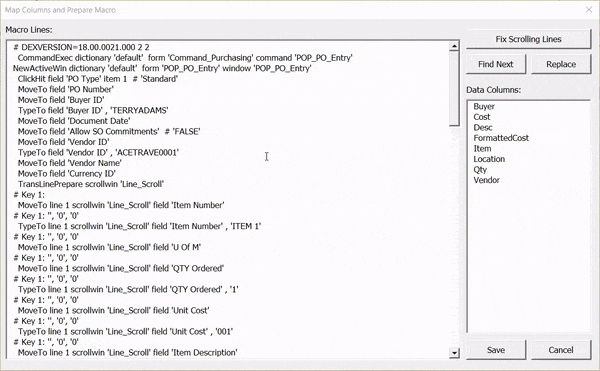
Task: Click the TypeTo 'Unit Cost' , '001' line
Action: 125,332
